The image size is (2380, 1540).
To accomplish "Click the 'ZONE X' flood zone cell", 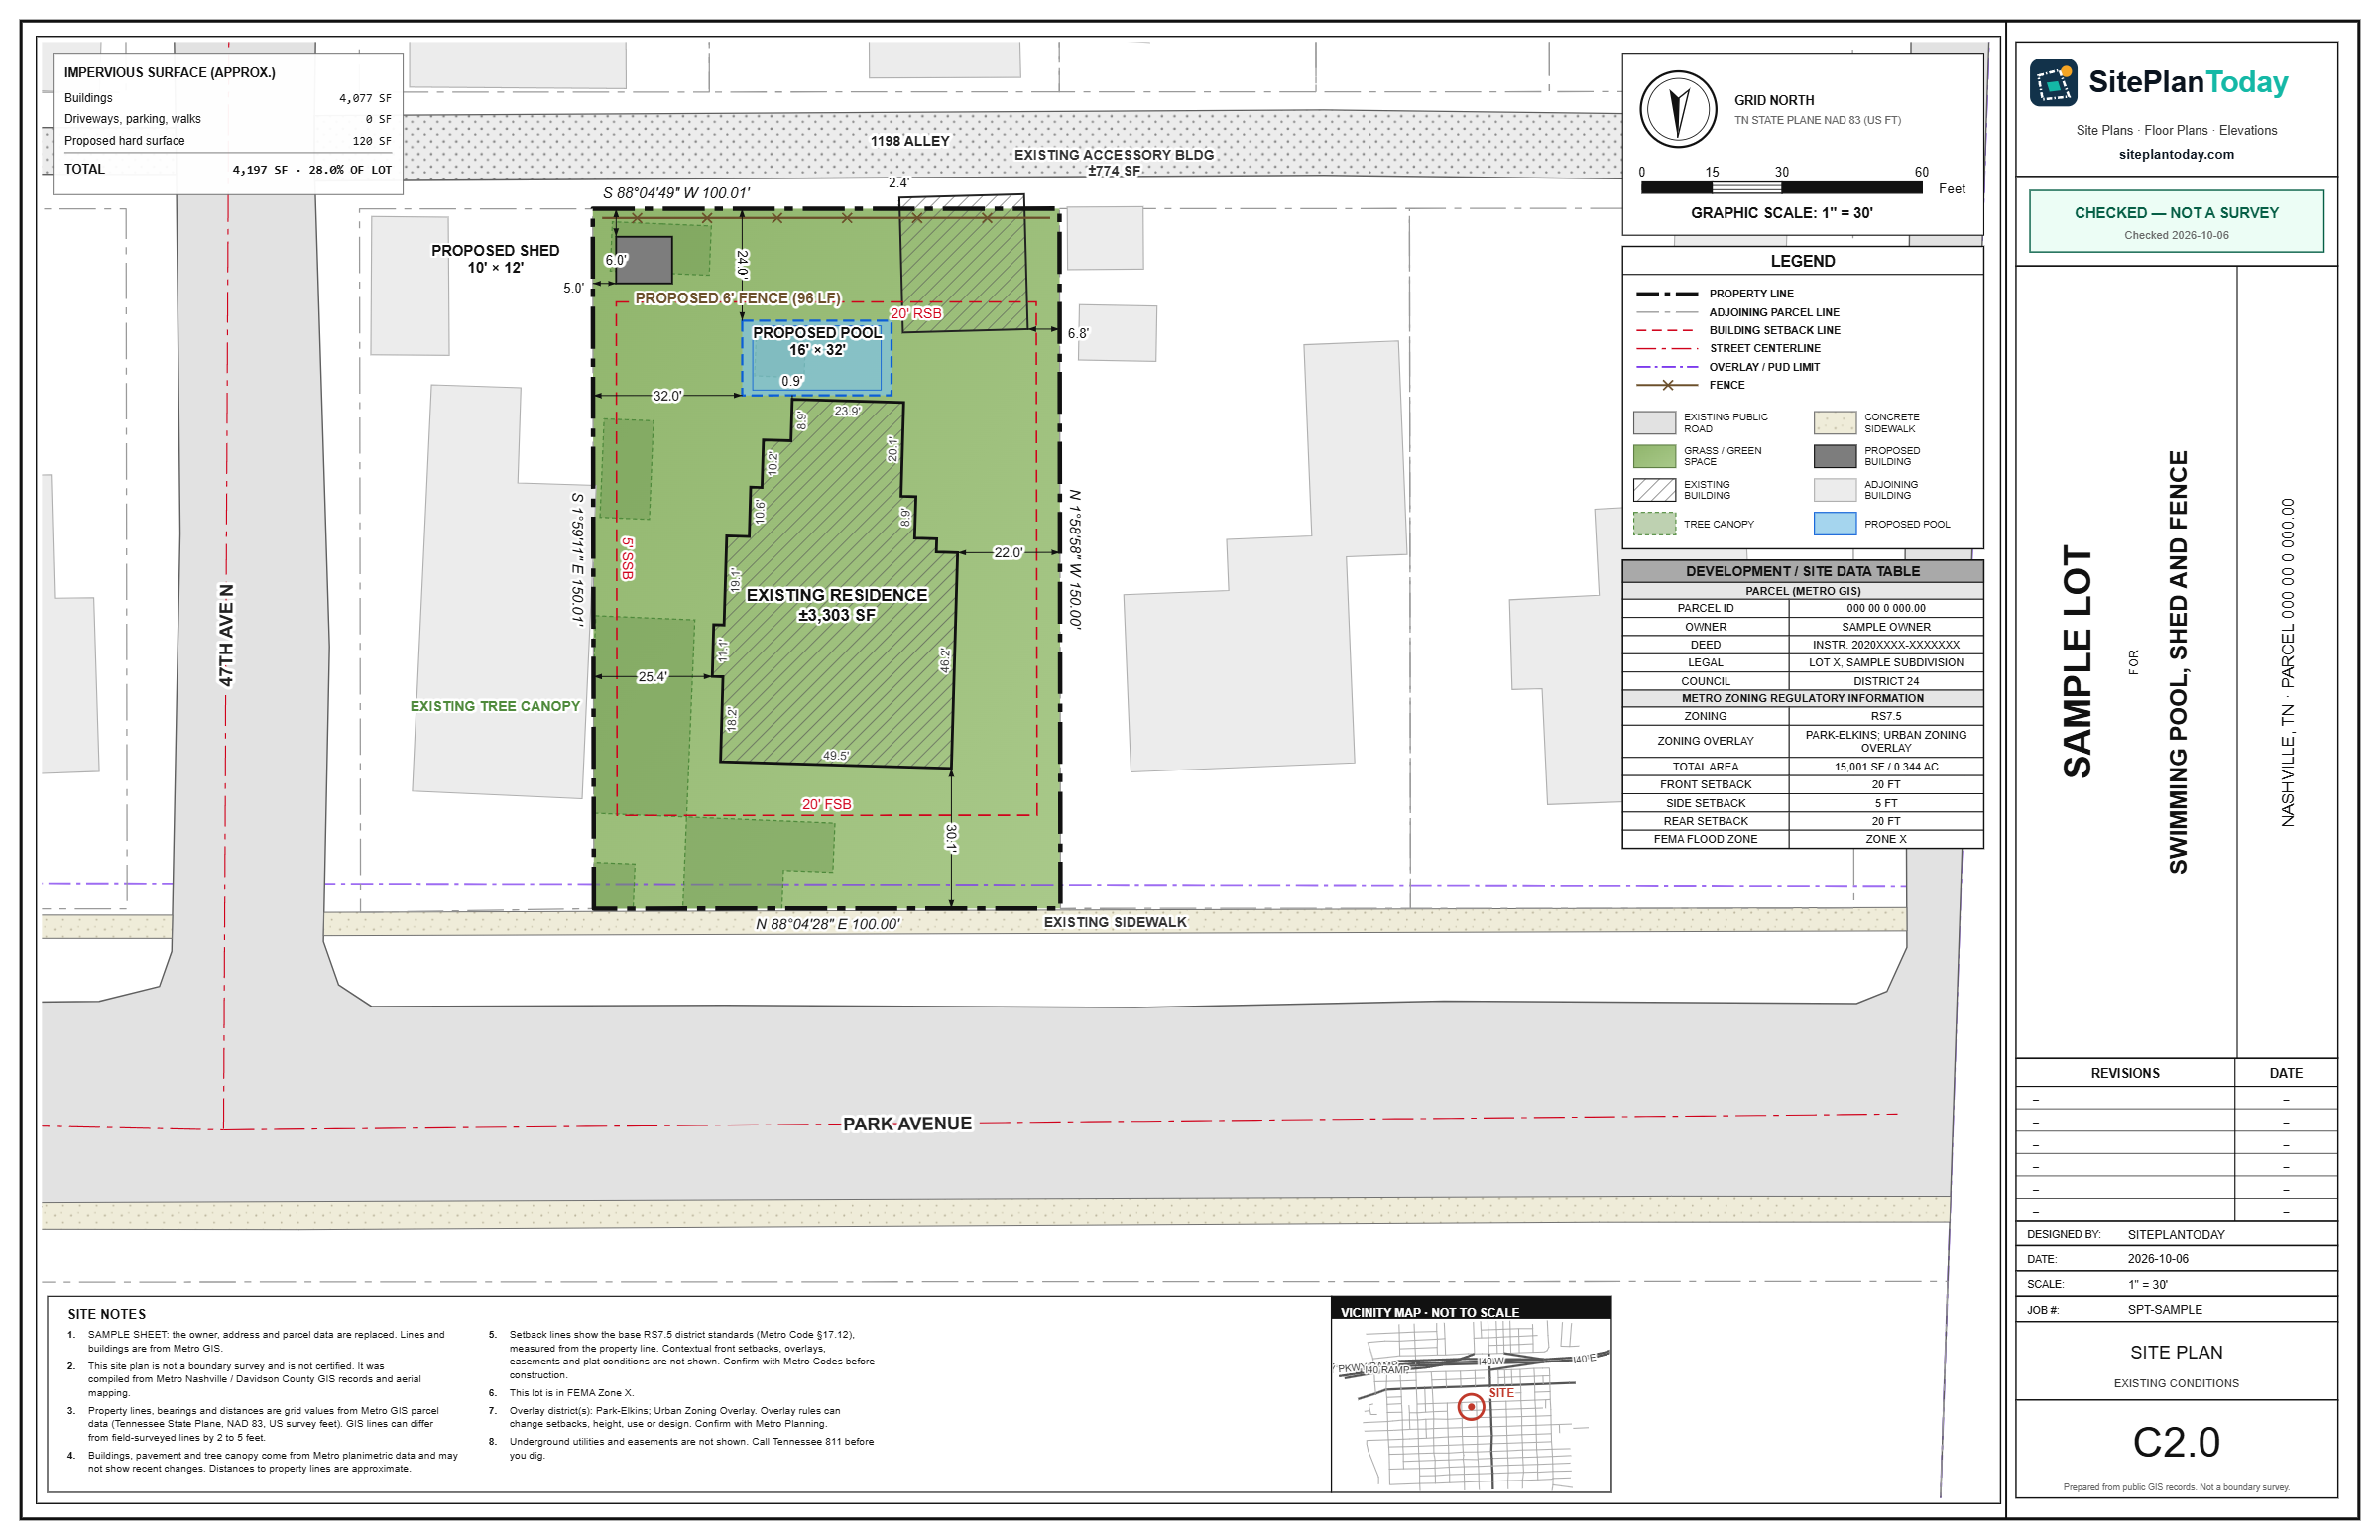I will 1885,839.
